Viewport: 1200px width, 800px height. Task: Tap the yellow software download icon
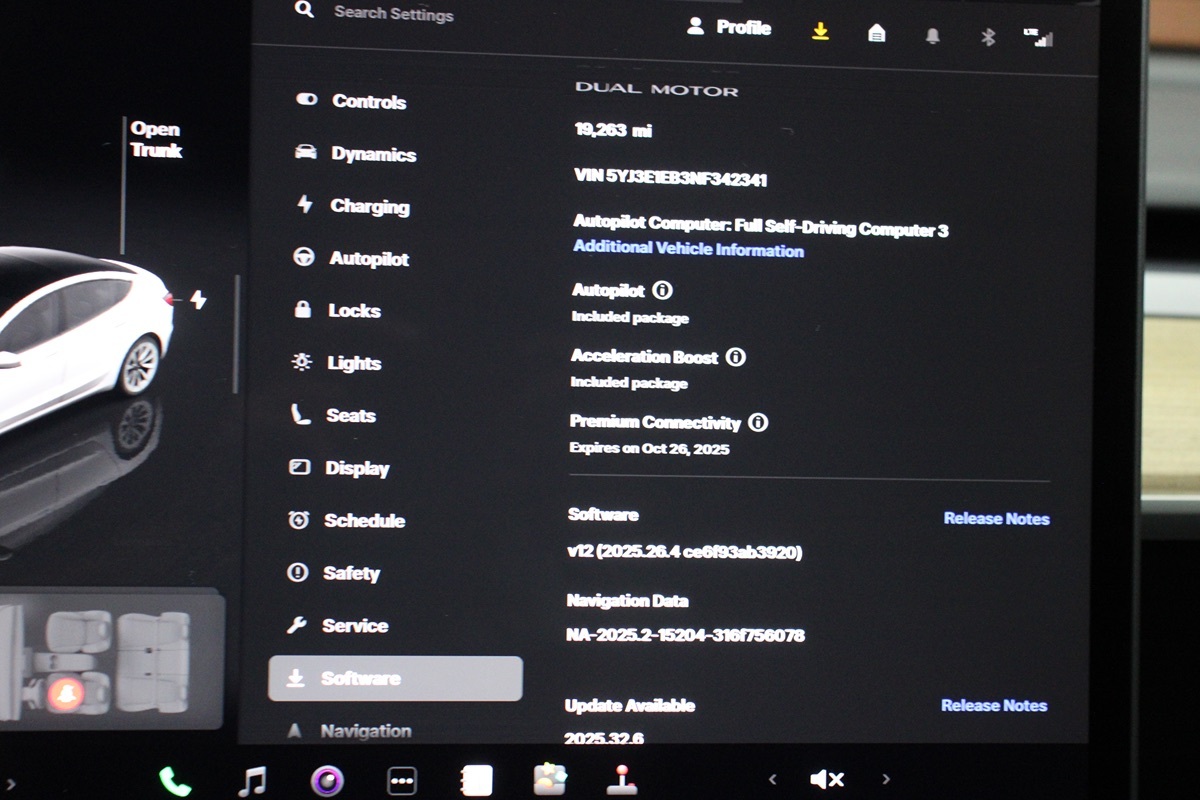click(x=820, y=32)
